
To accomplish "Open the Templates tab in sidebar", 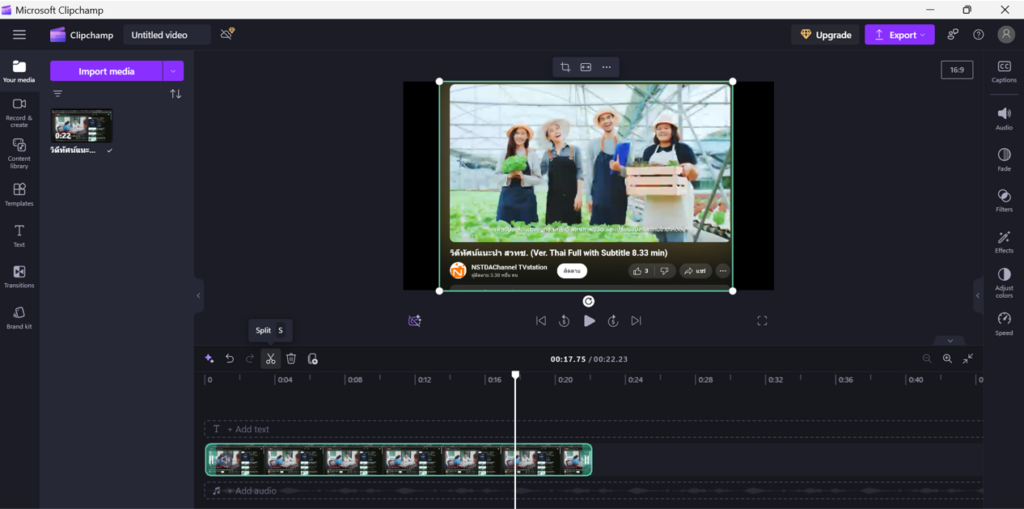I will tap(19, 194).
